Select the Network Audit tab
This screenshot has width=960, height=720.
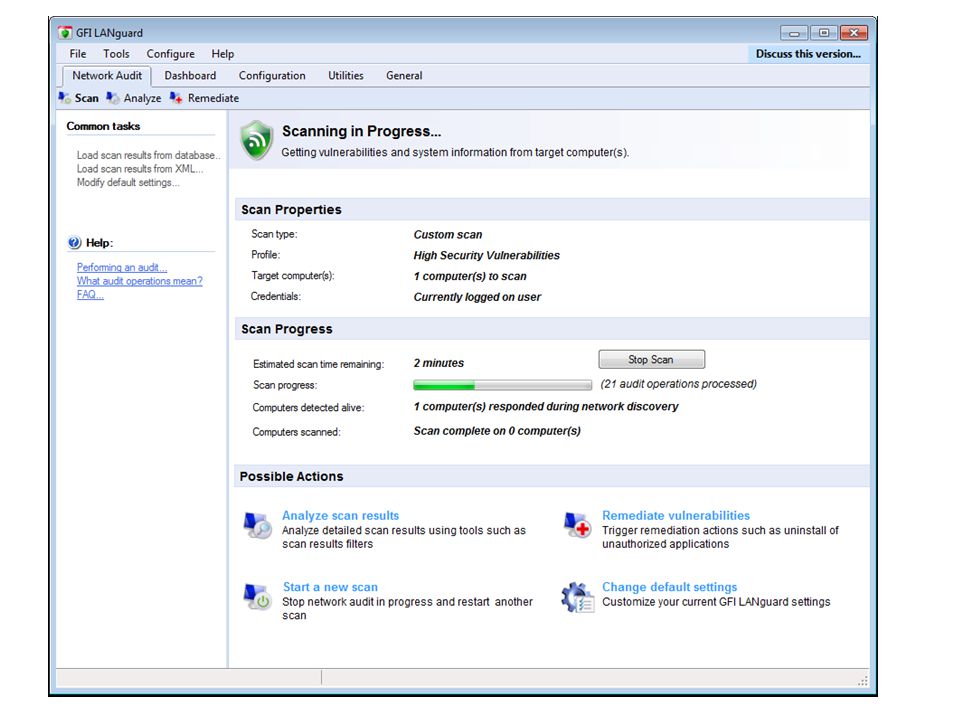click(x=107, y=76)
